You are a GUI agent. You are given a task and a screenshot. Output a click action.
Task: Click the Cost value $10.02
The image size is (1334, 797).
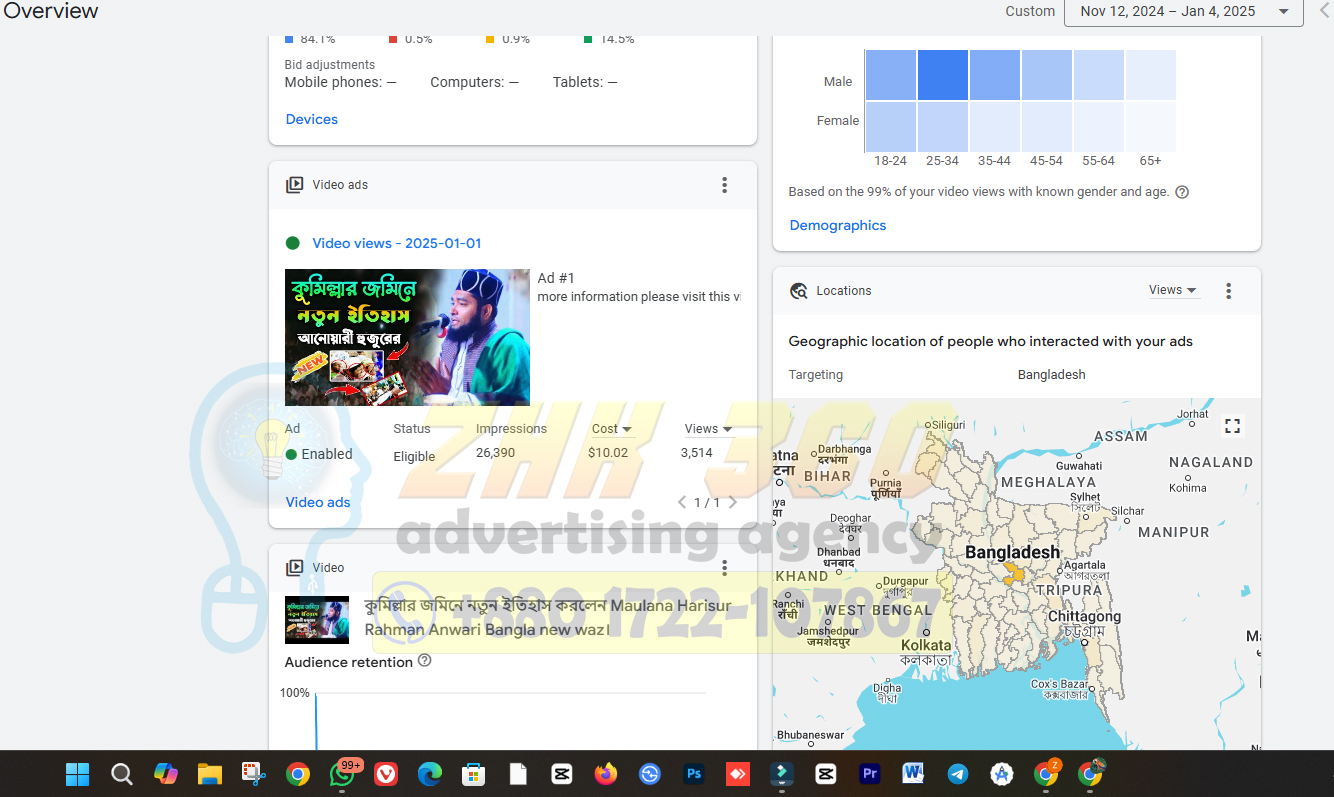coord(608,453)
